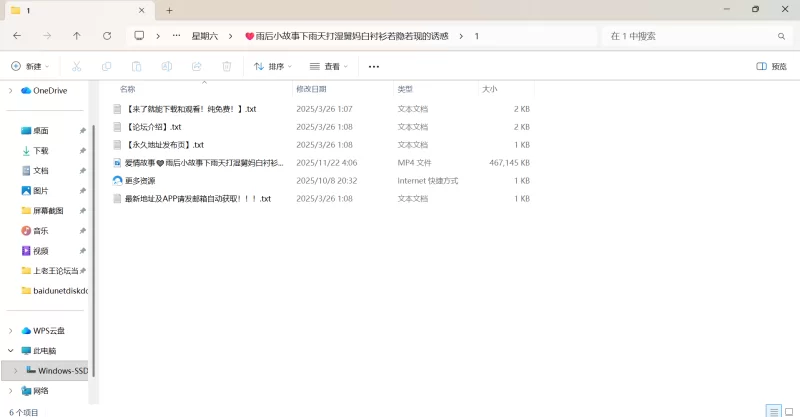Viewport: 800px width, 417px height.
Task: Open the 更多资源 Internet shortcut file
Action: pos(140,181)
